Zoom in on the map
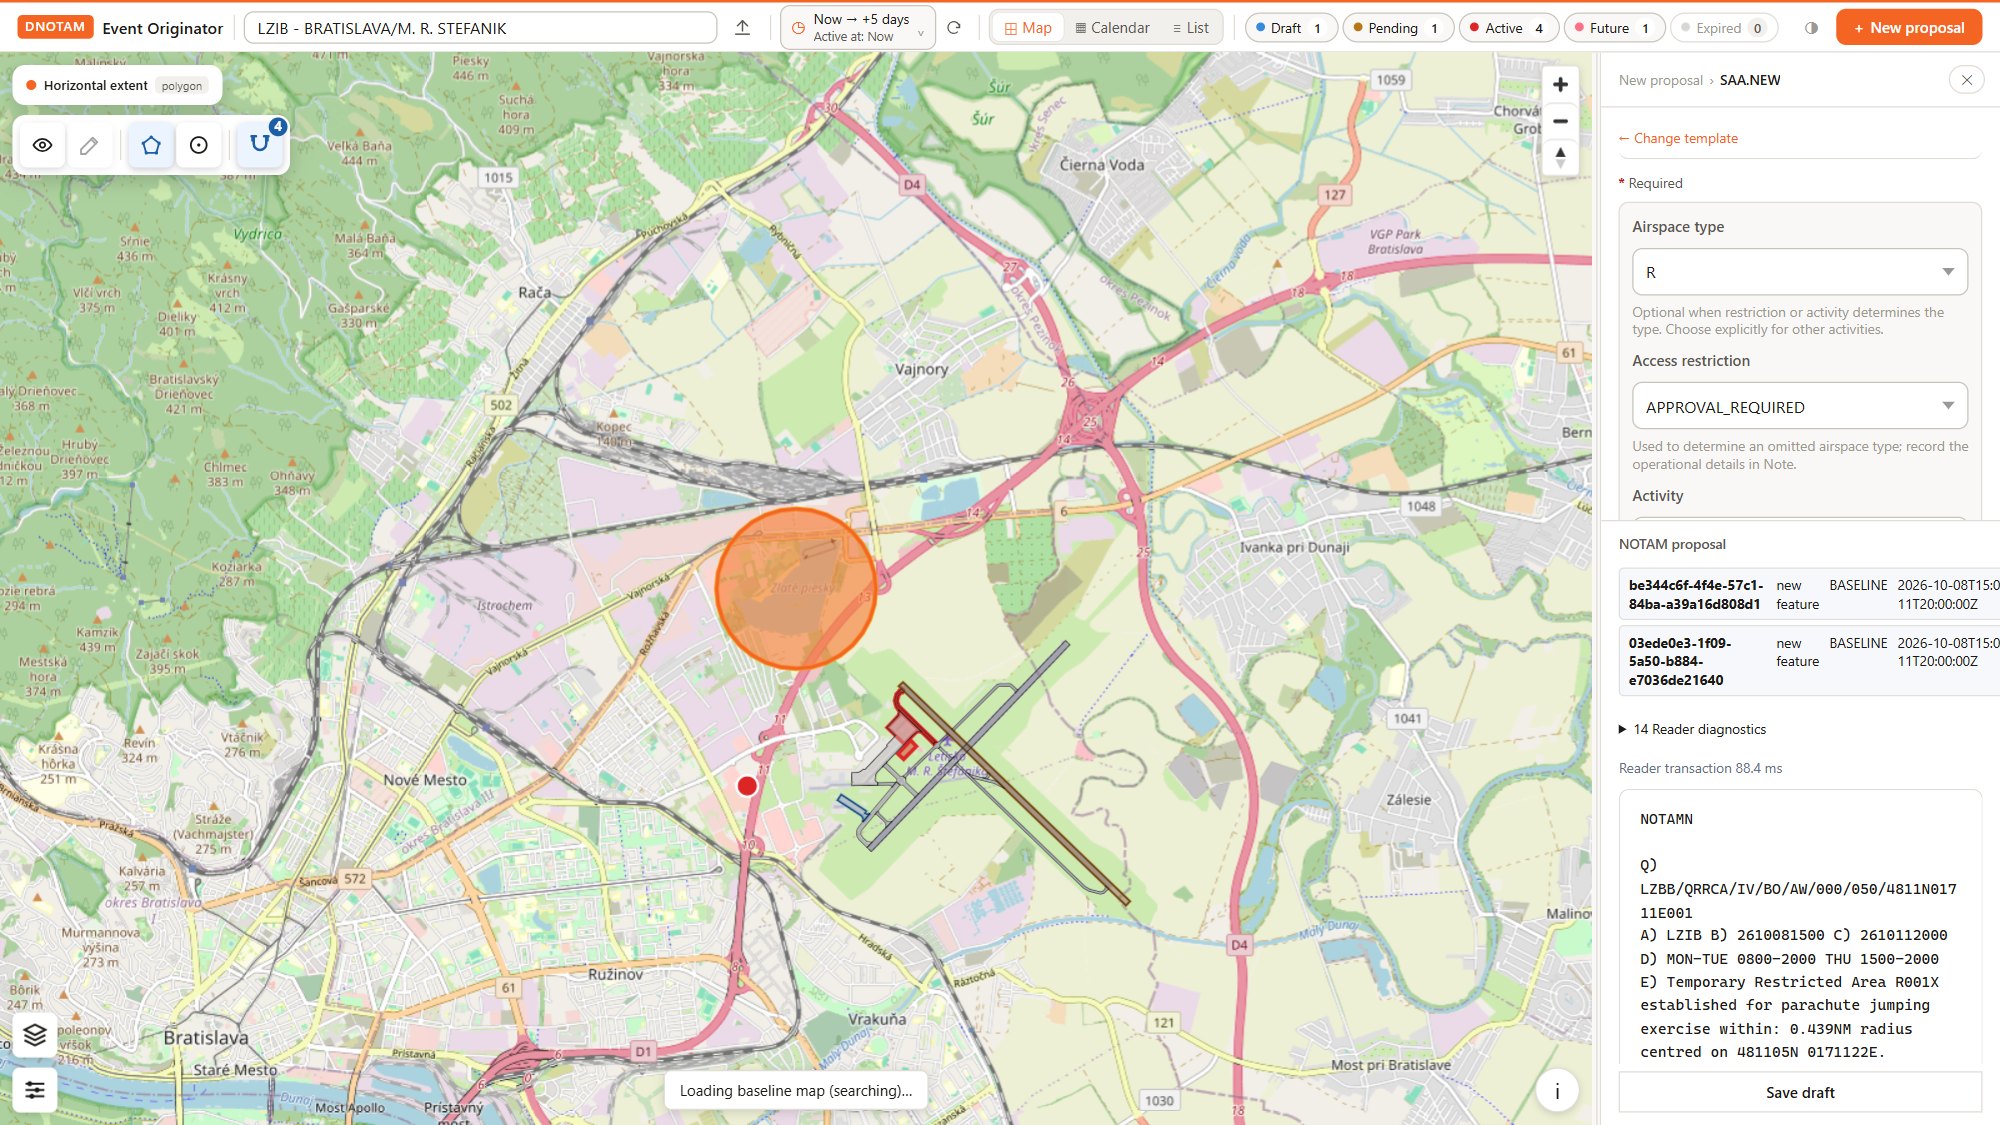 [1560, 85]
